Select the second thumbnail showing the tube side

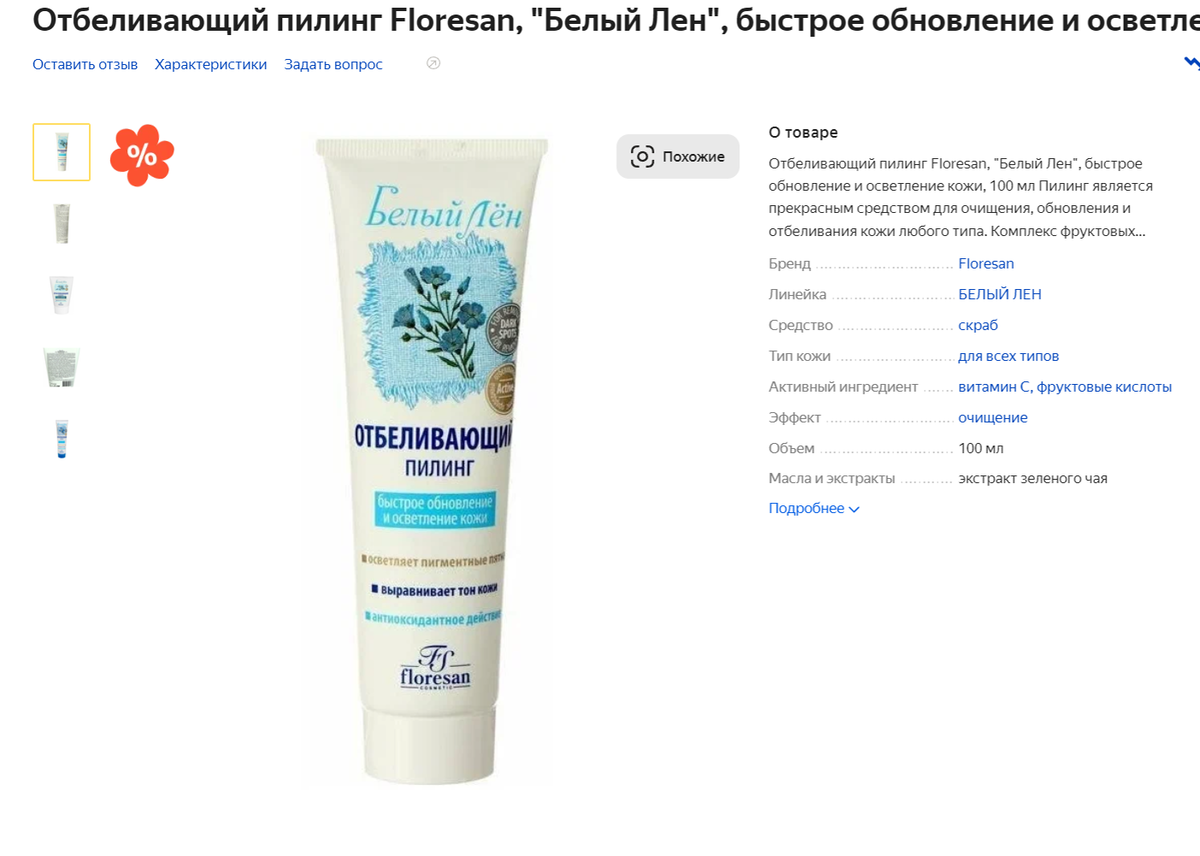(62, 223)
